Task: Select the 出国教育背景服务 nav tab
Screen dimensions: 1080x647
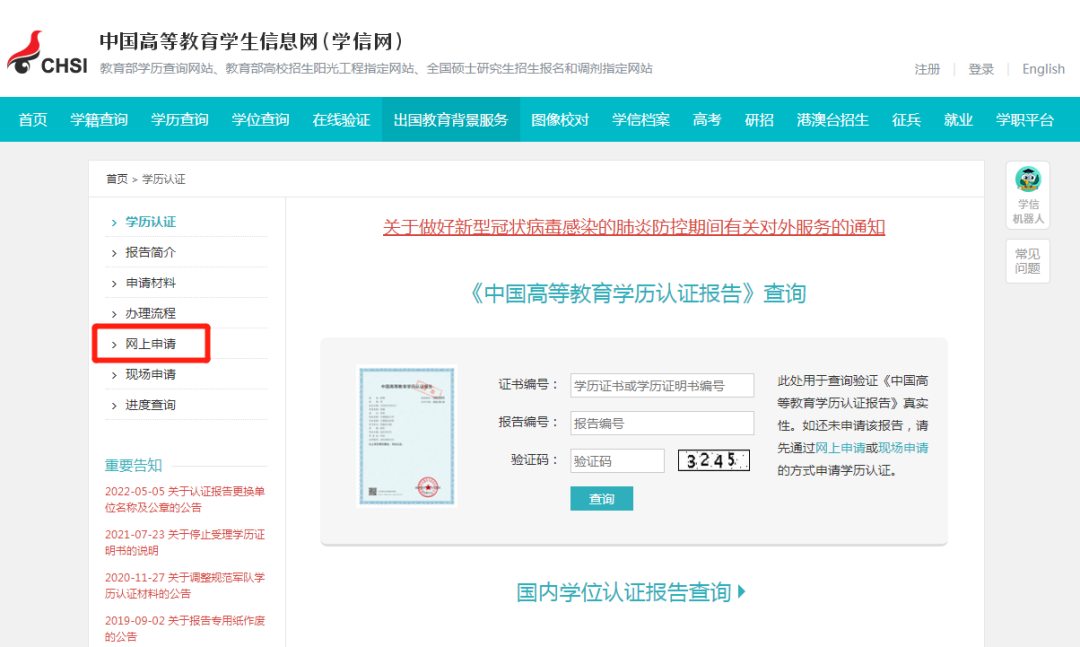Action: [x=450, y=120]
